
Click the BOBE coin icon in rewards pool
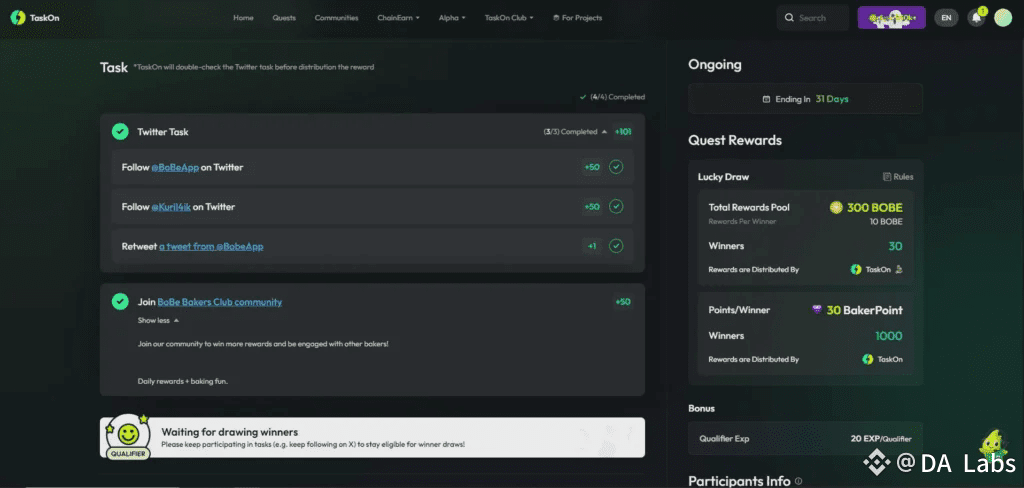837,207
